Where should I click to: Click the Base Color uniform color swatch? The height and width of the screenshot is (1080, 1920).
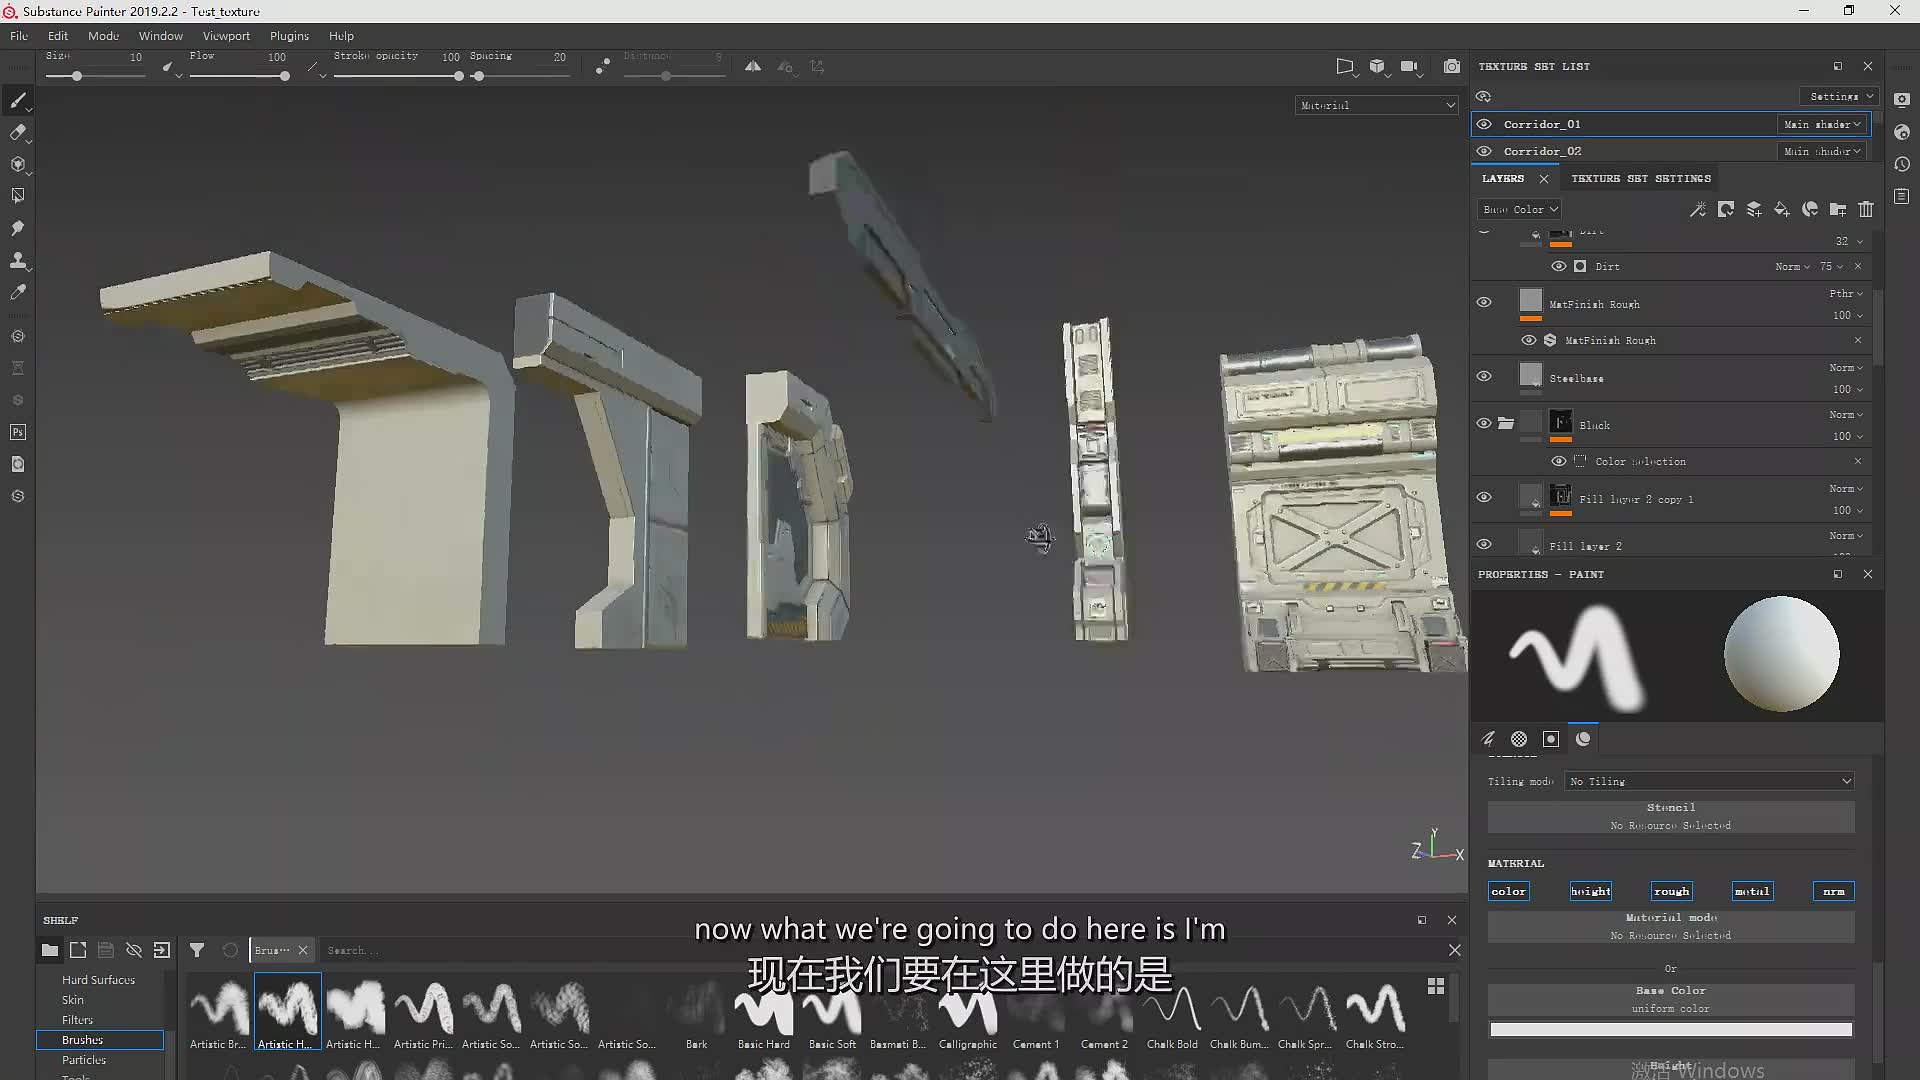coord(1671,1029)
